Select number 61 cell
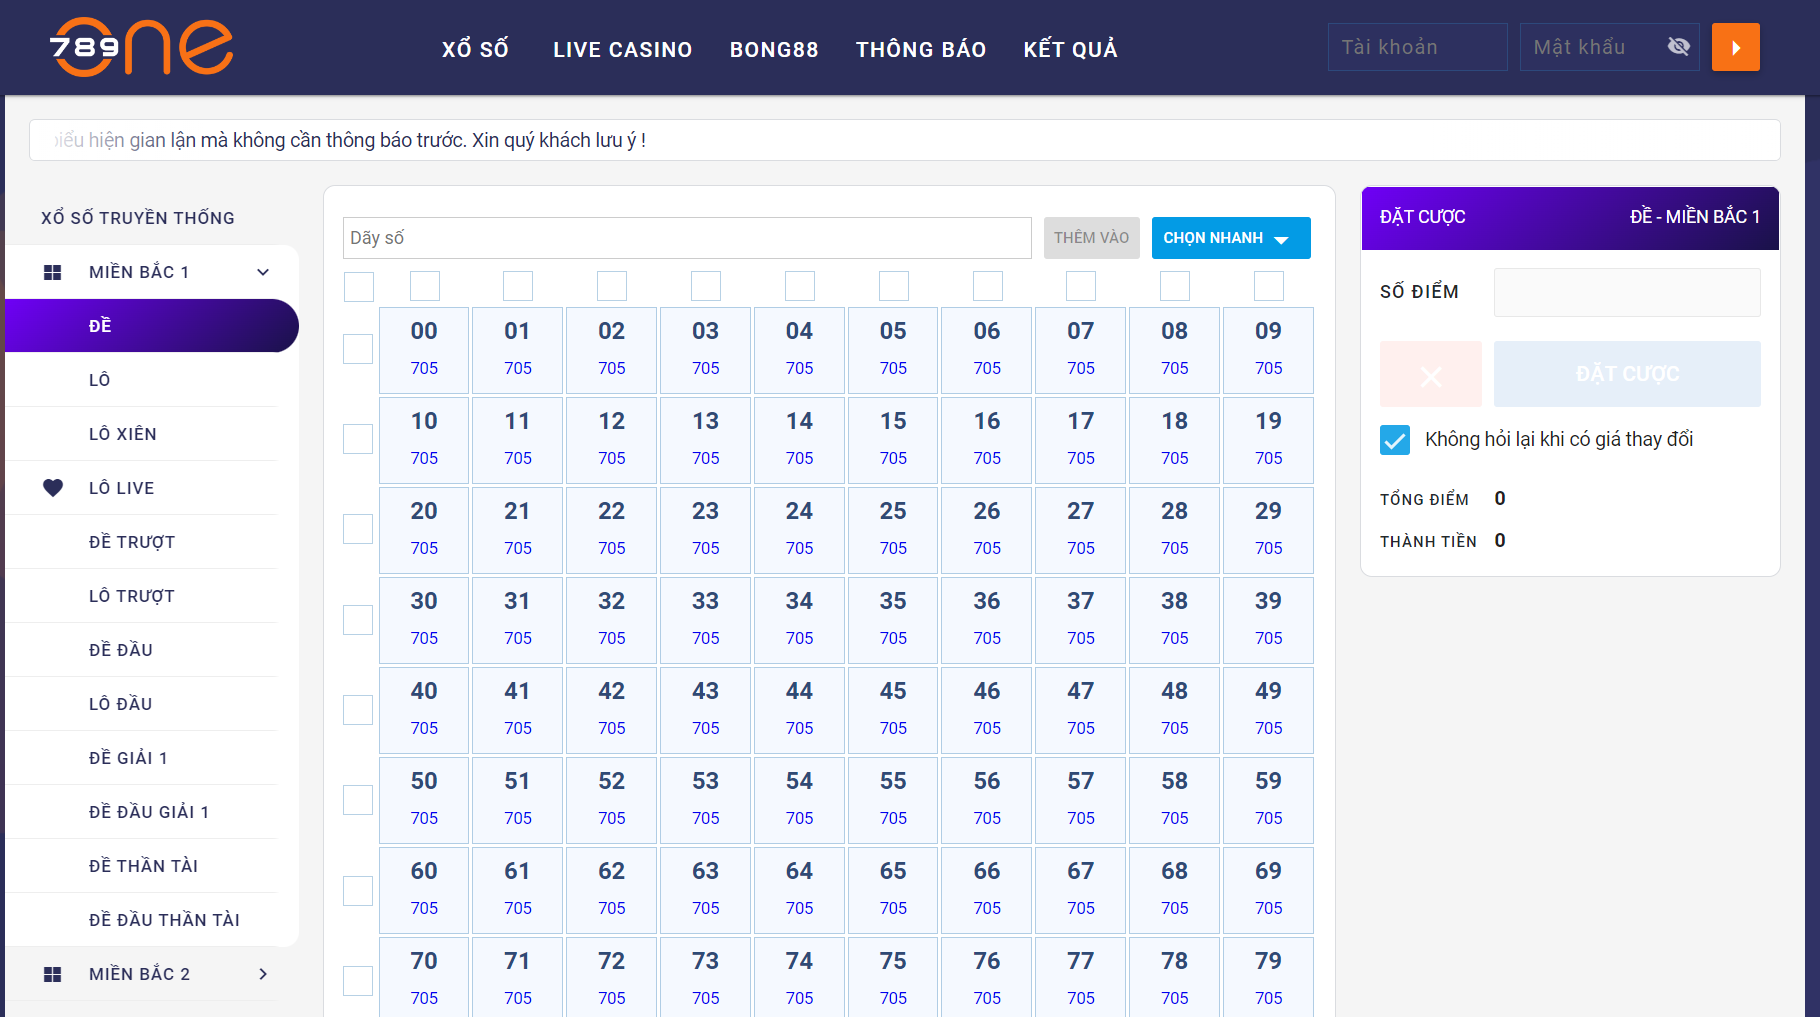The image size is (1820, 1017). [517, 890]
